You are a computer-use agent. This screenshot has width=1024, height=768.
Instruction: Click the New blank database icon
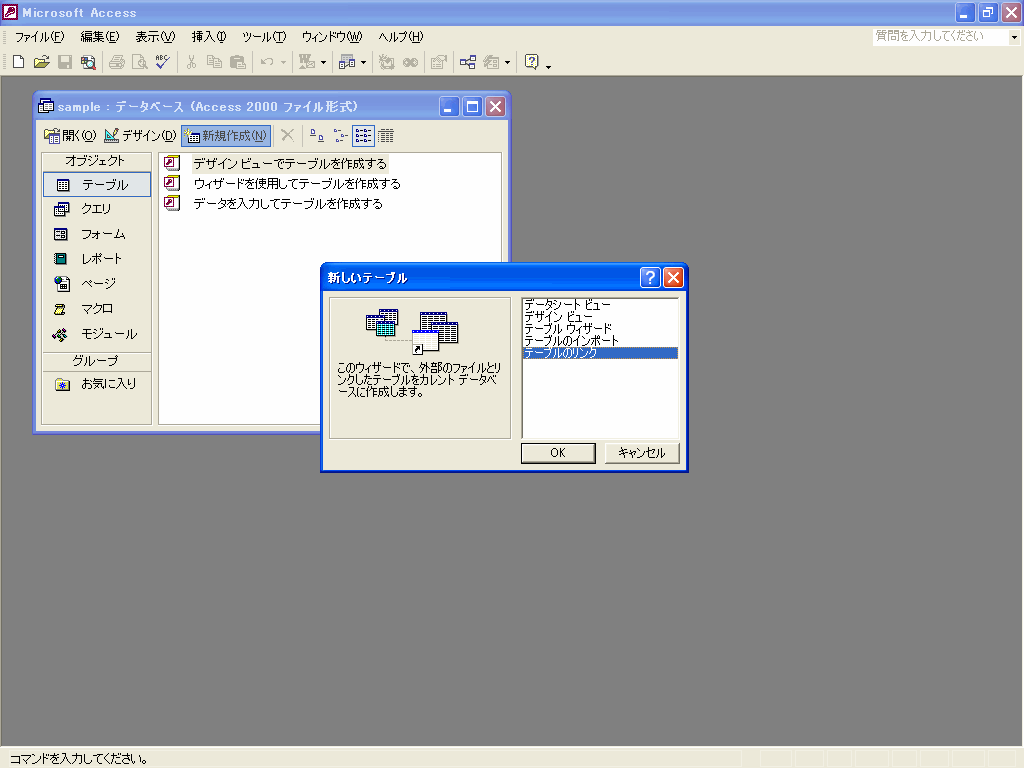pos(18,62)
